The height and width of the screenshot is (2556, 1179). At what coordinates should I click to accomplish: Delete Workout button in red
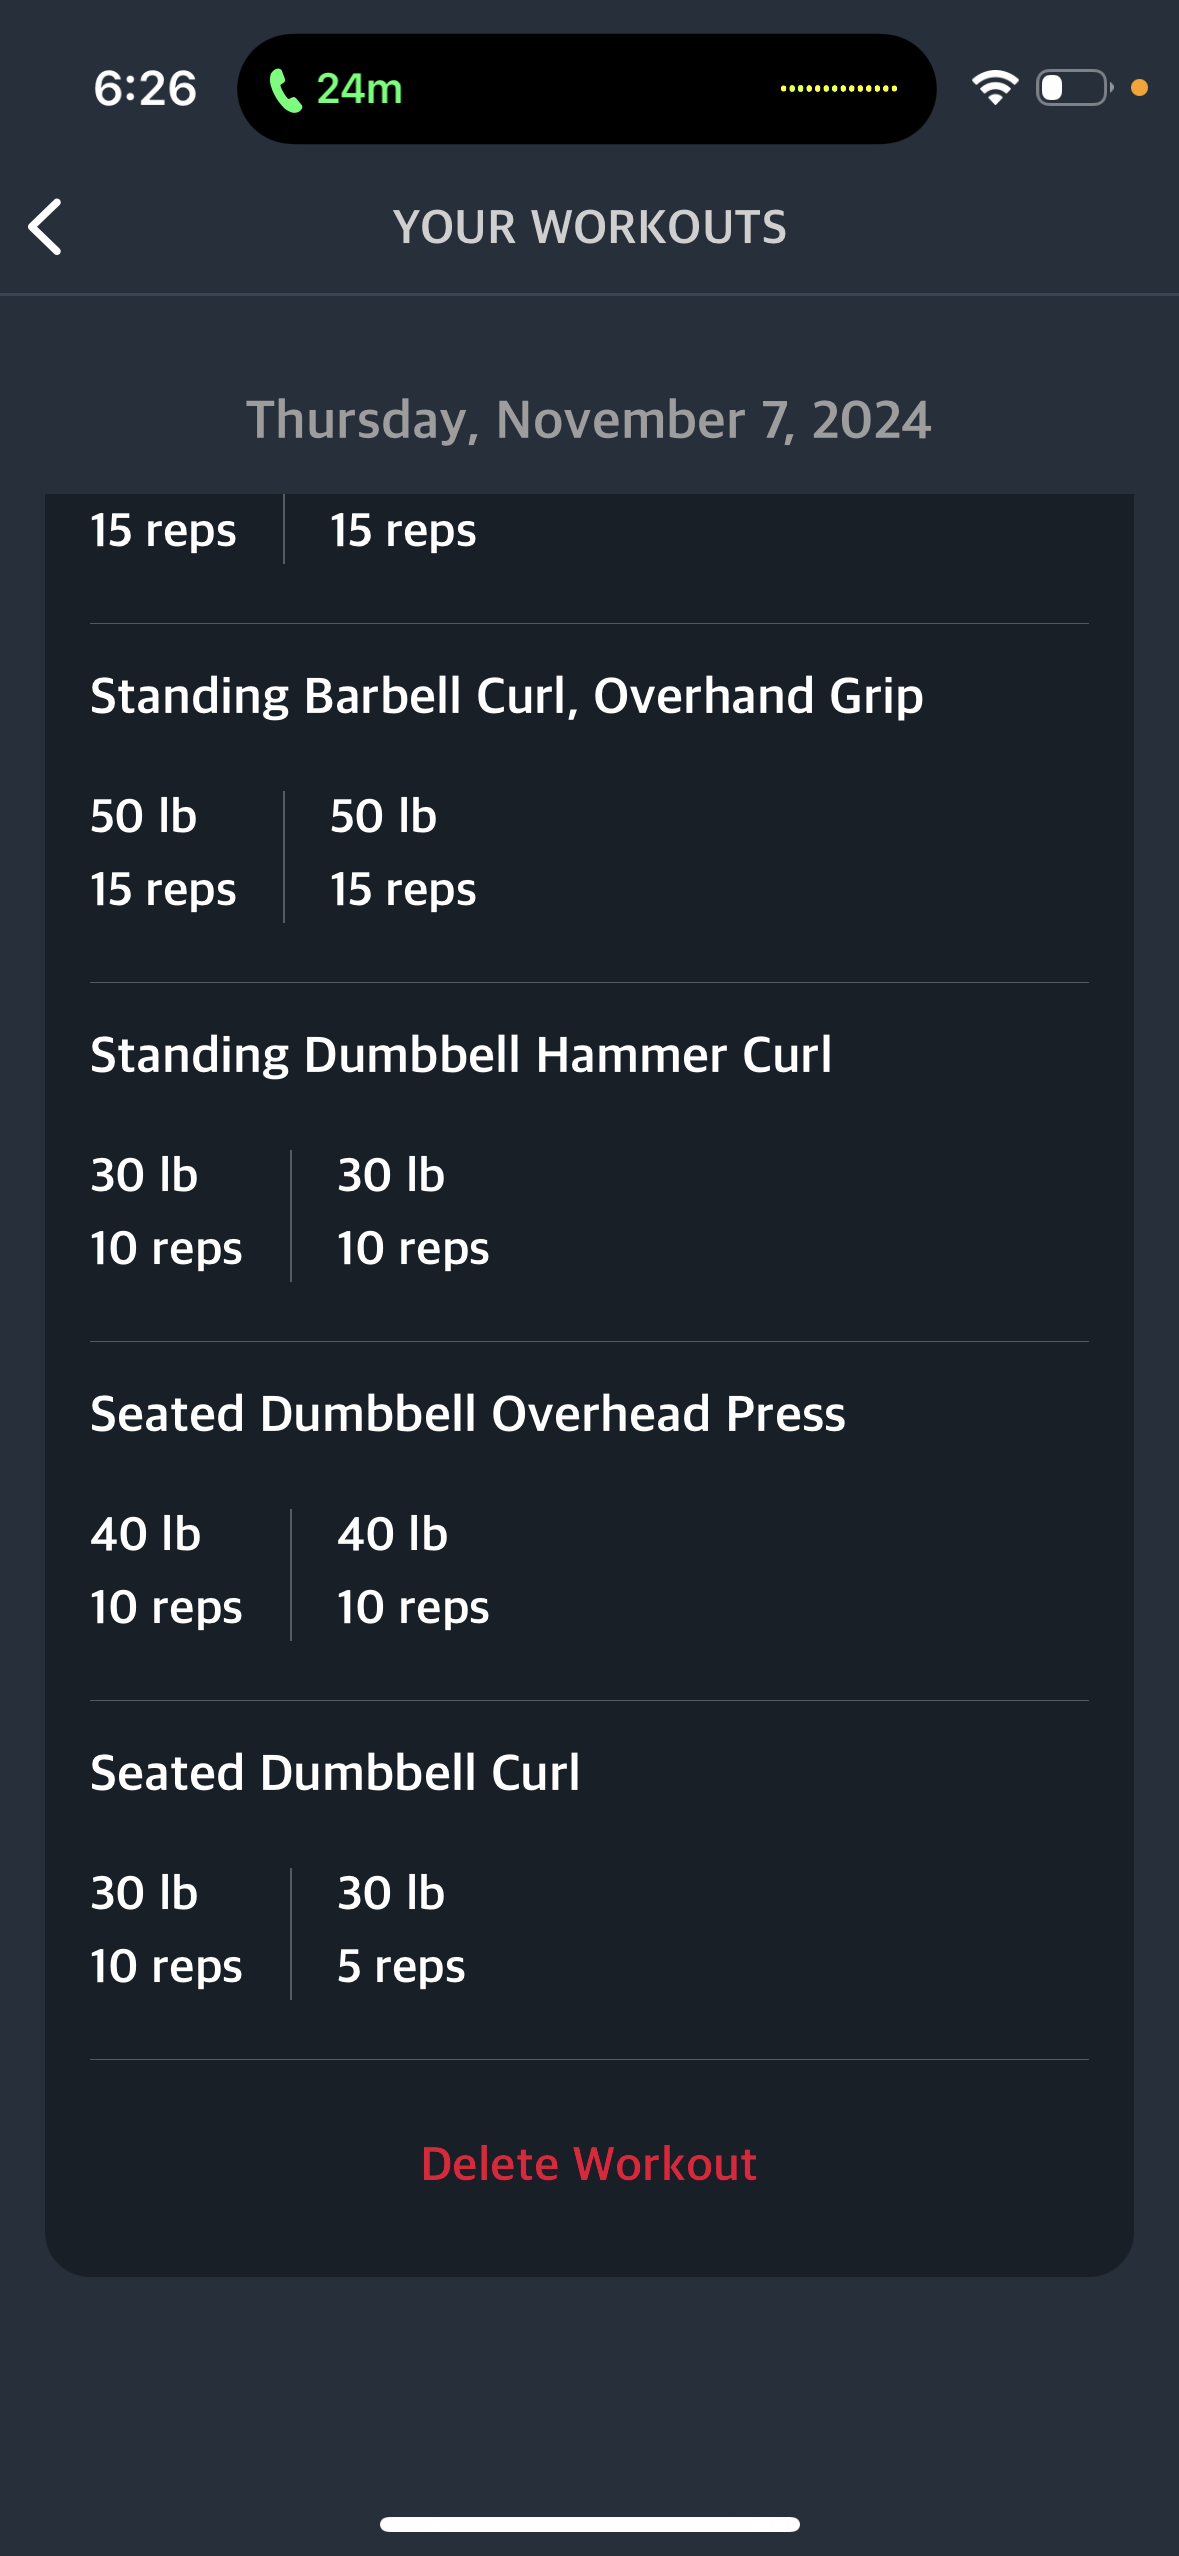click(589, 2164)
